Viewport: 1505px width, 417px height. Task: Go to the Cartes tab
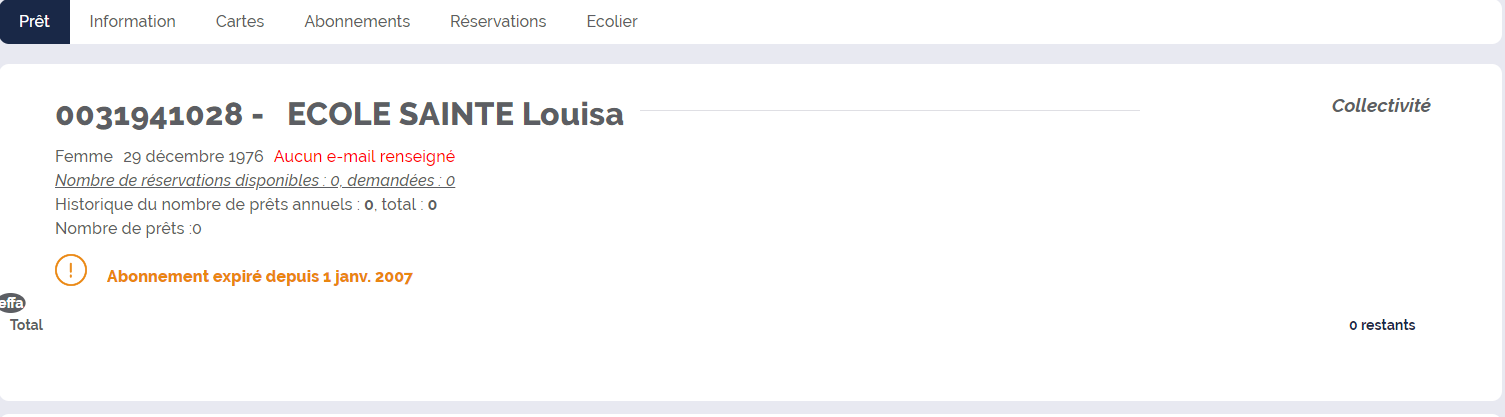tap(240, 21)
